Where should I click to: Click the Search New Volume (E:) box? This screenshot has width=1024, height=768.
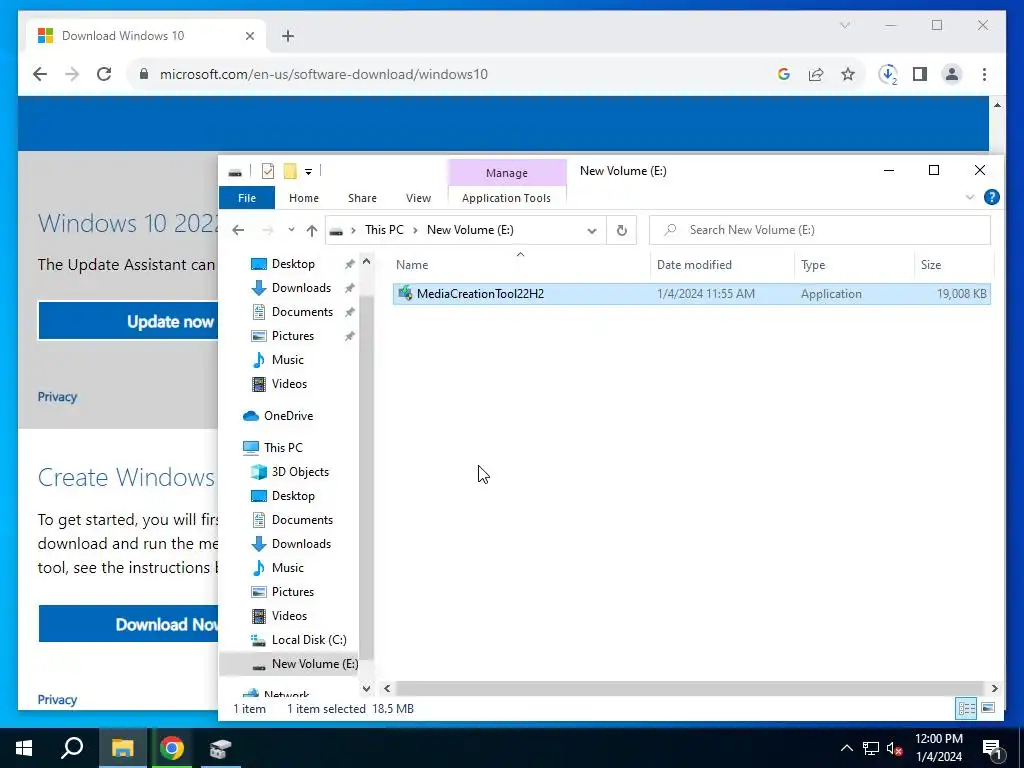[x=820, y=230]
